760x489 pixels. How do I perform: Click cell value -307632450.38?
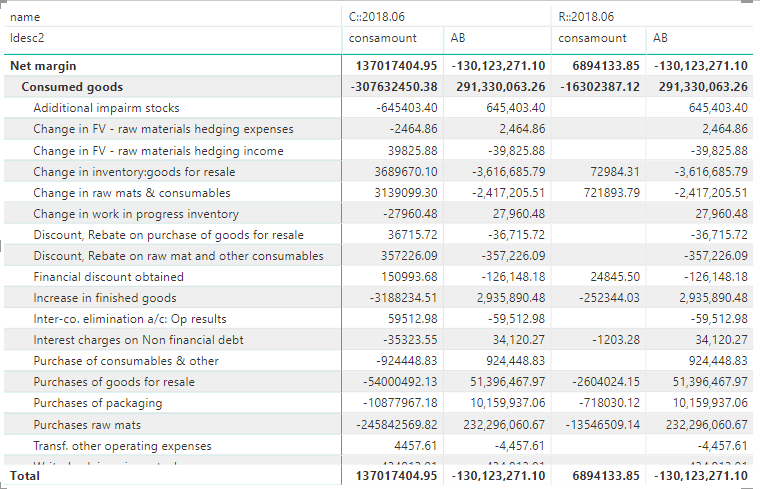394,87
